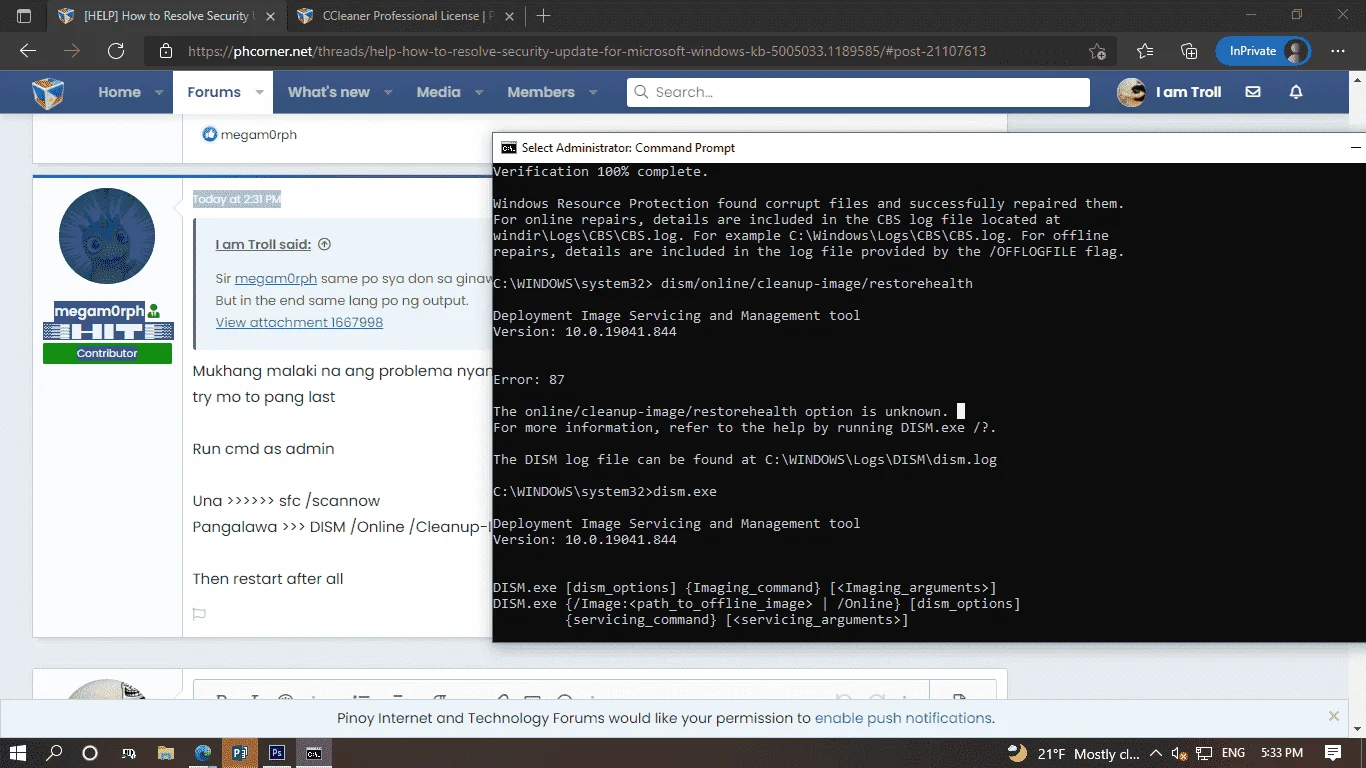This screenshot has width=1366, height=768.
Task: Show hidden system tray icons
Action: (1156, 753)
